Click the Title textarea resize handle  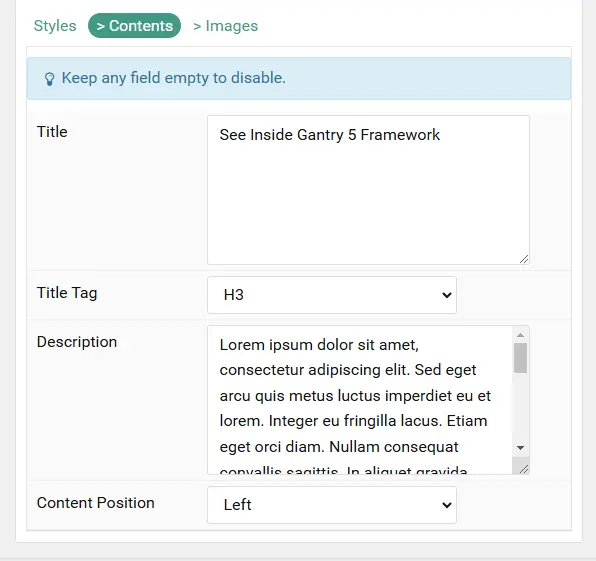coord(524,259)
